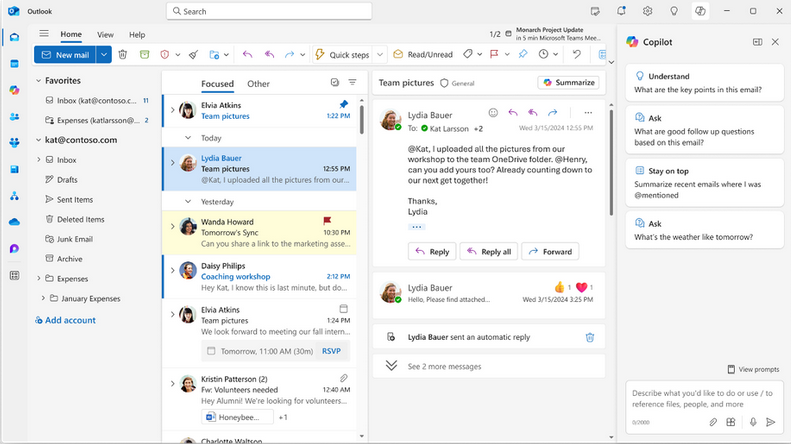
Task: Switch to the Focused inbox tab
Action: tap(217, 84)
